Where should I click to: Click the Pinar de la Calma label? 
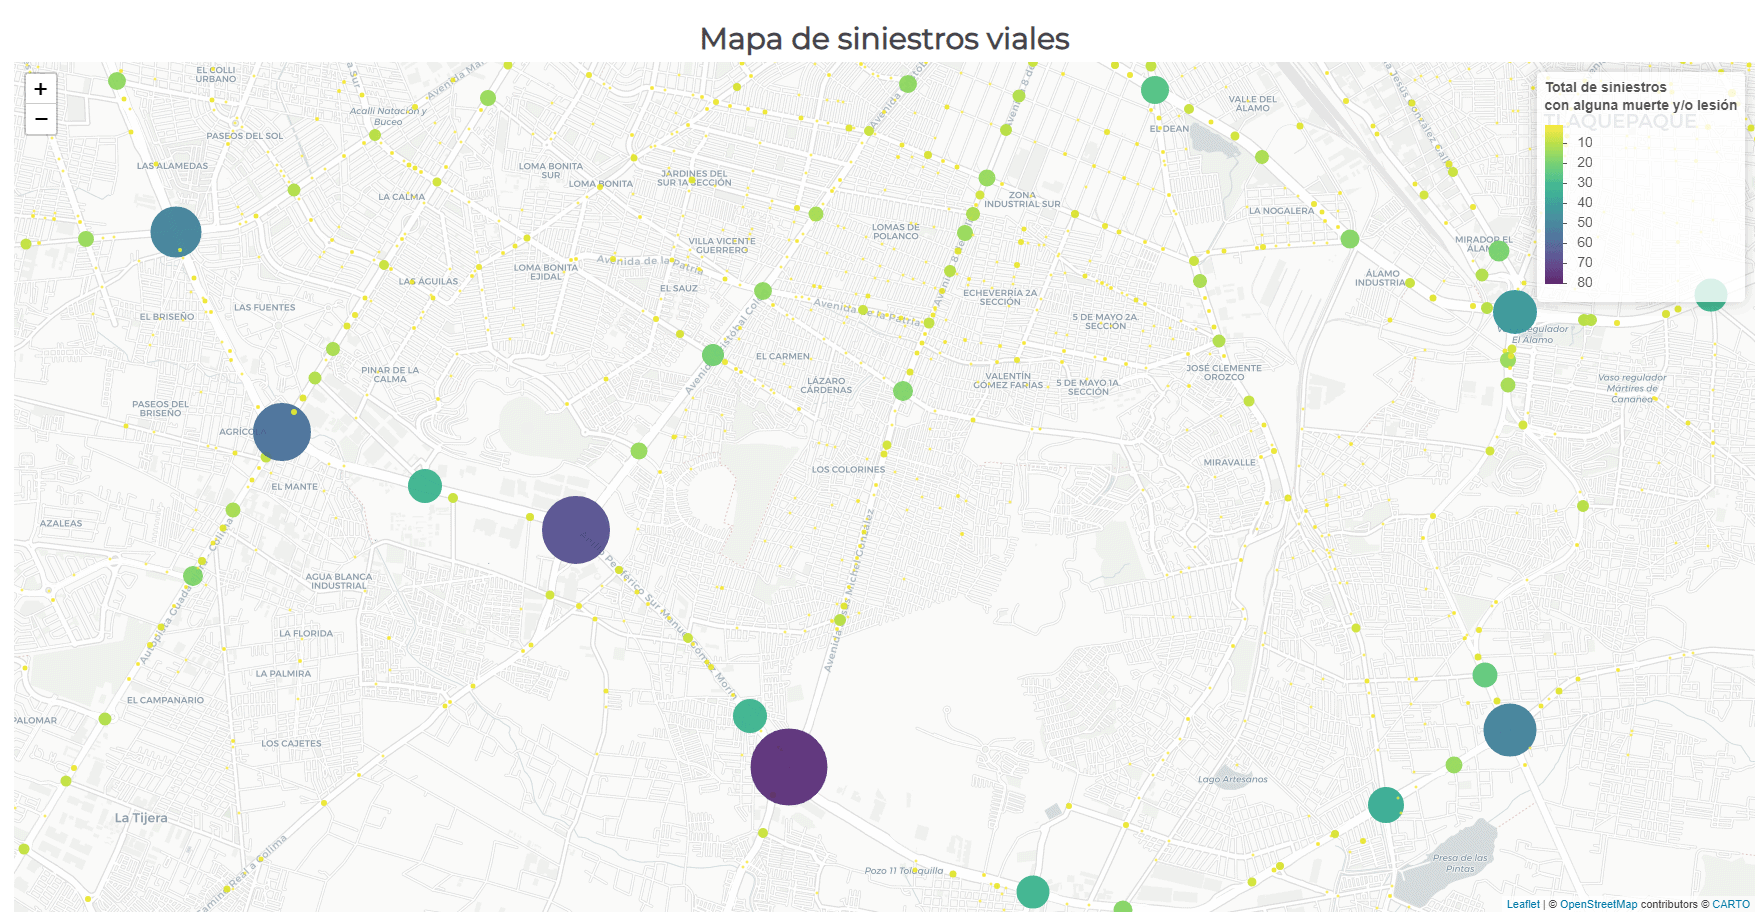tap(390, 374)
